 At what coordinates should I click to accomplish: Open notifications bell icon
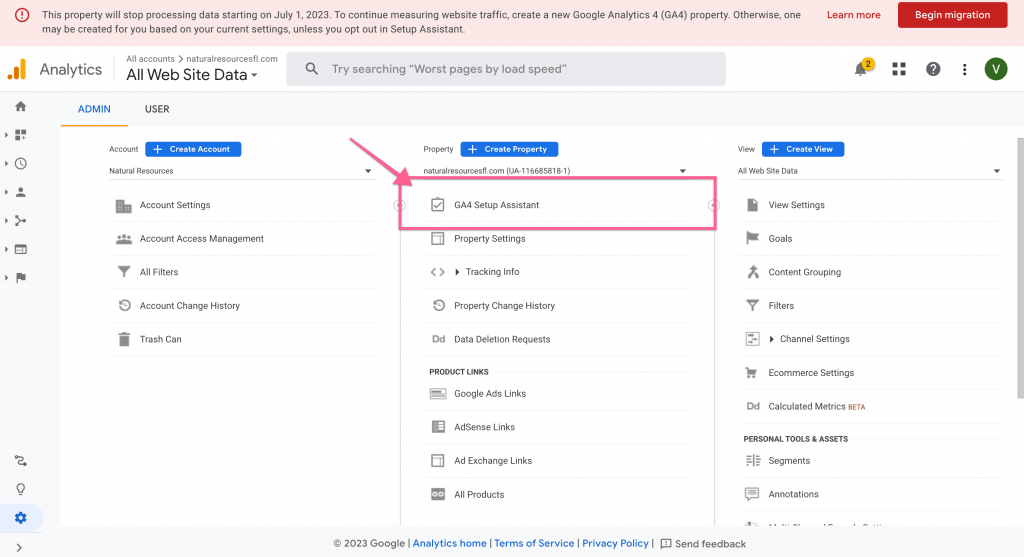point(861,69)
